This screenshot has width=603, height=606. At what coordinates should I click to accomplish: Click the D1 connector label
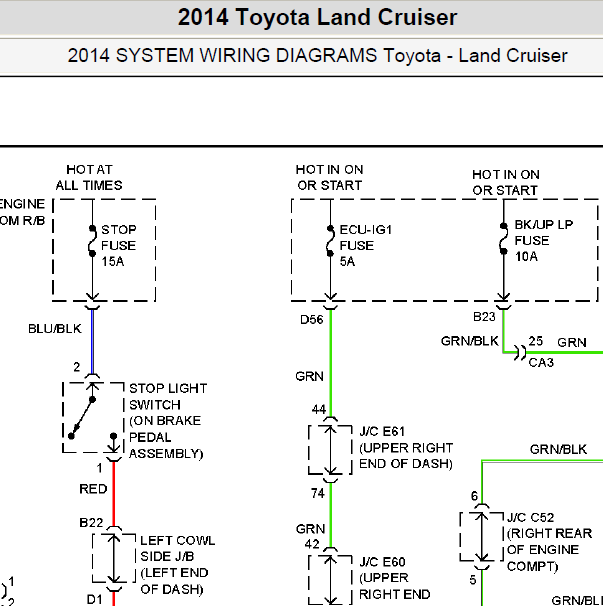click(95, 600)
